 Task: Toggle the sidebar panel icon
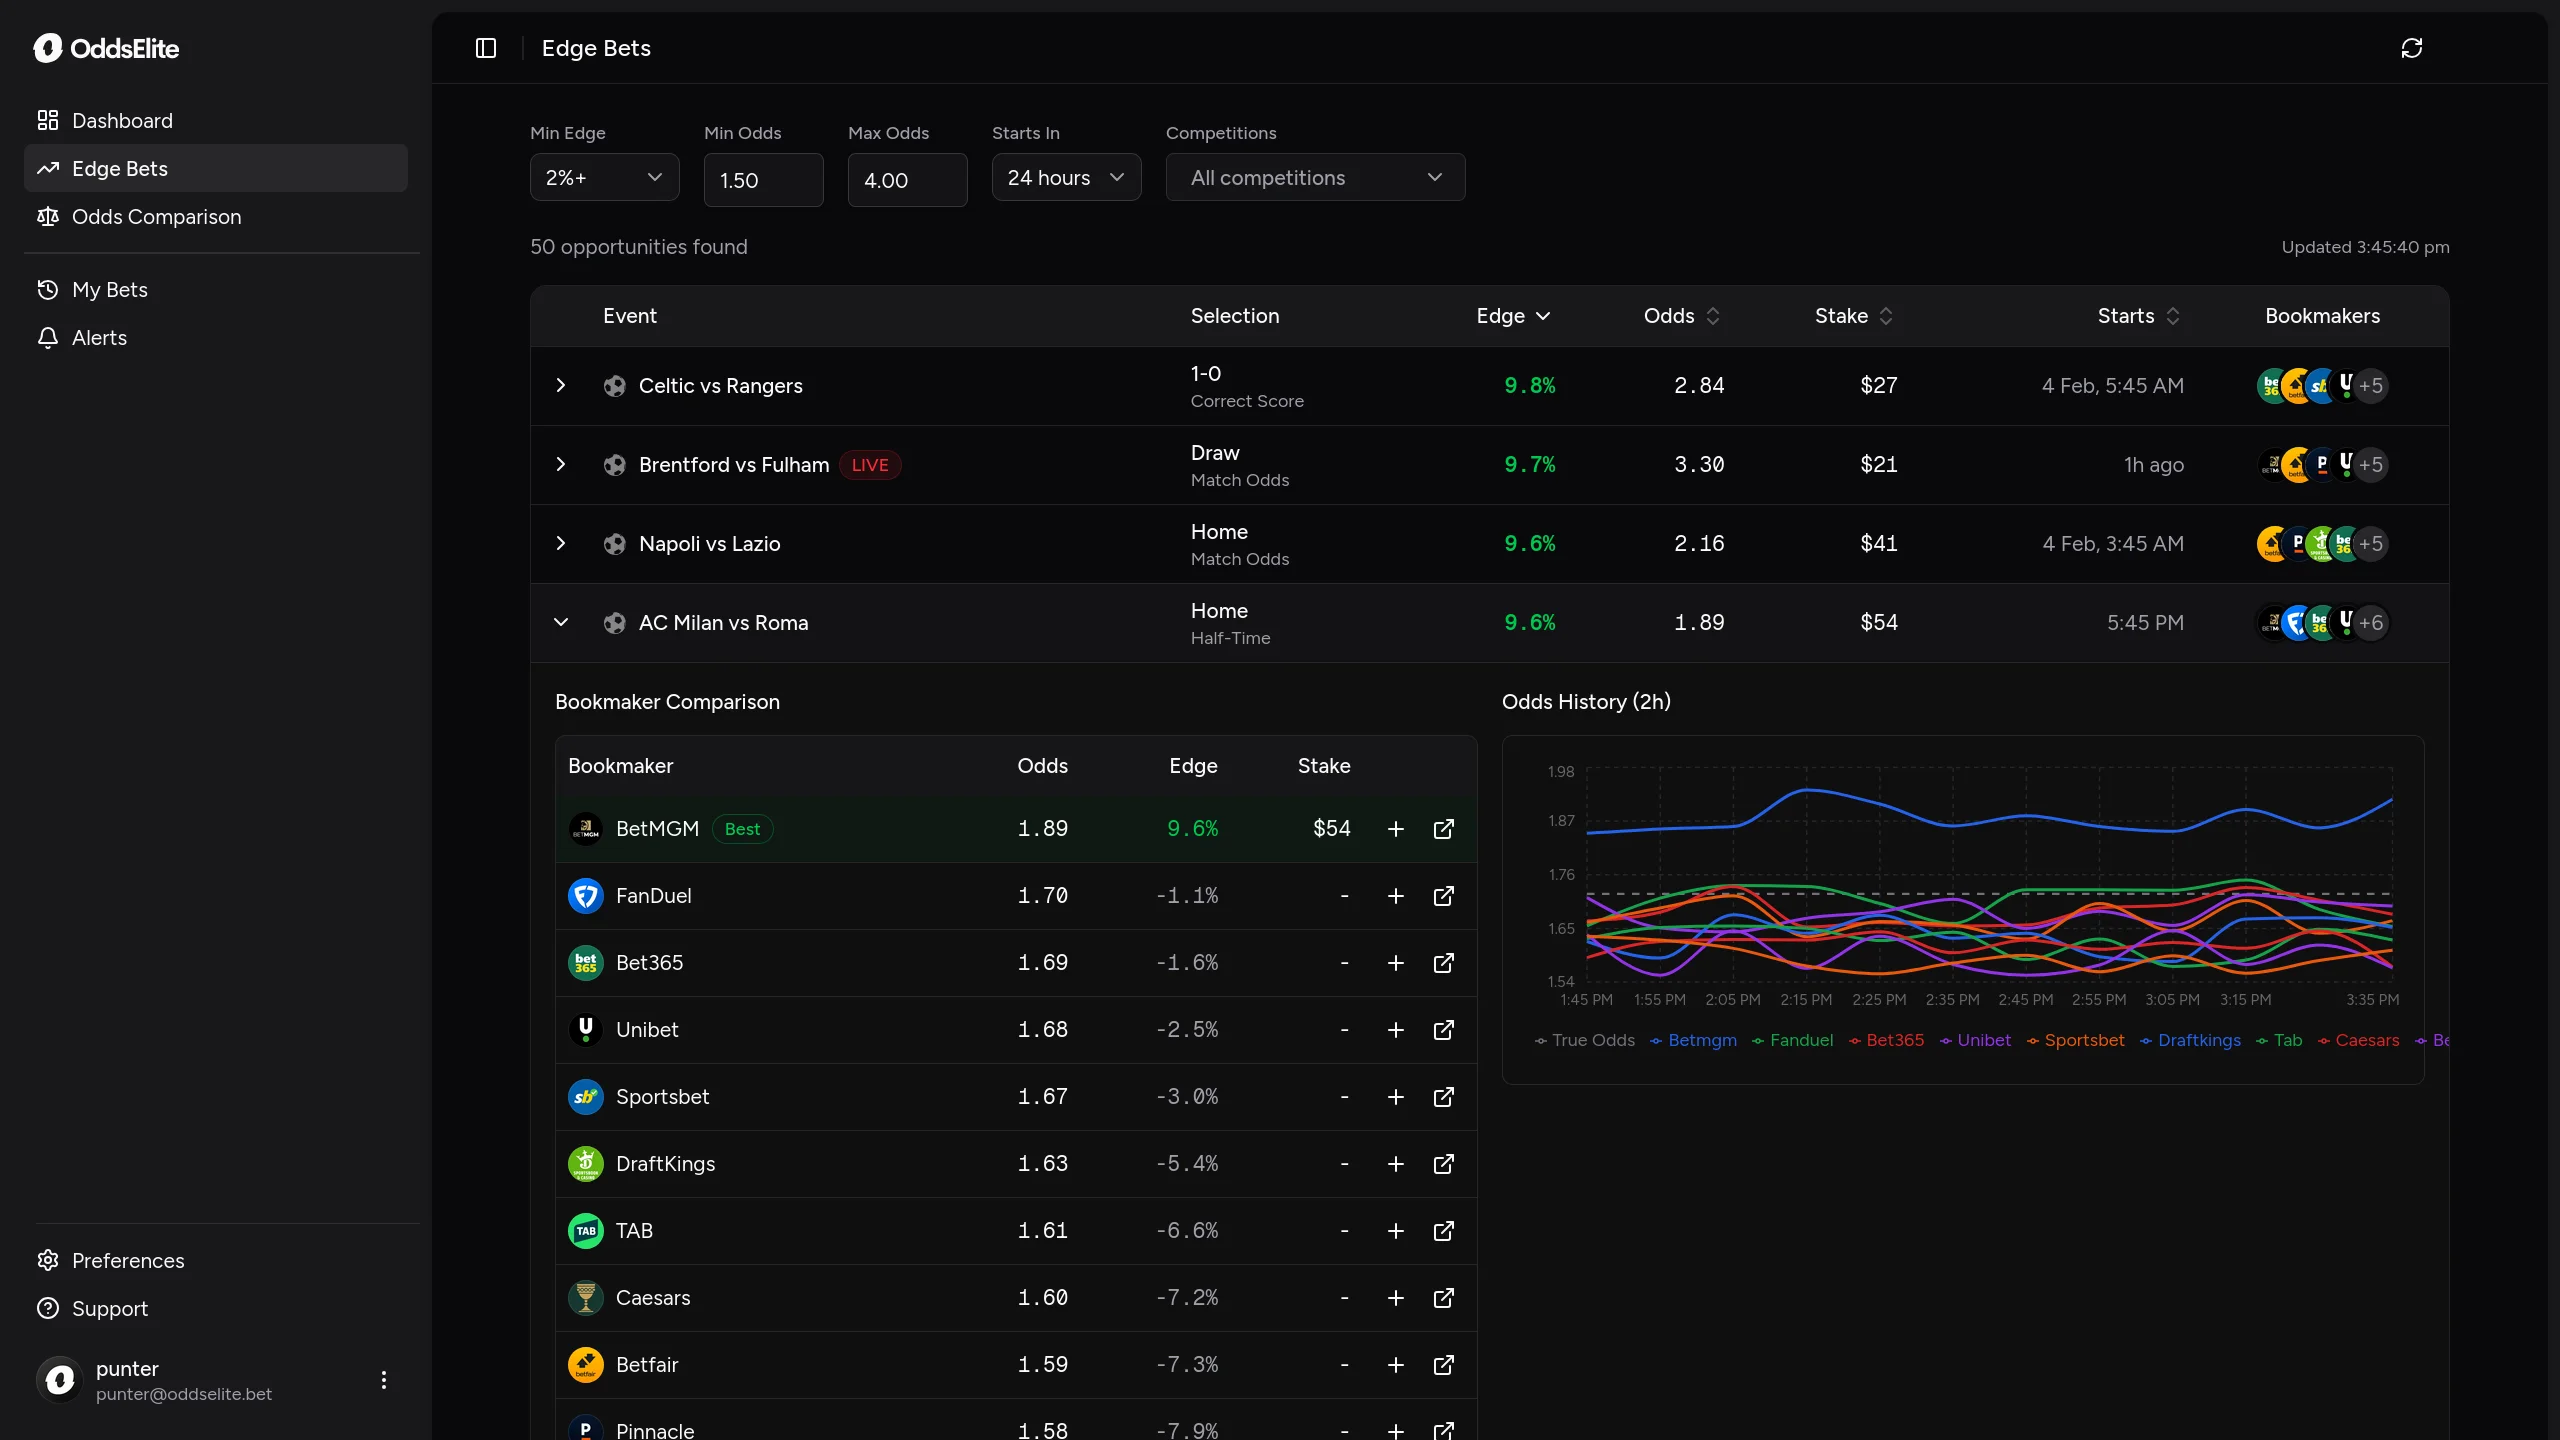[x=486, y=48]
